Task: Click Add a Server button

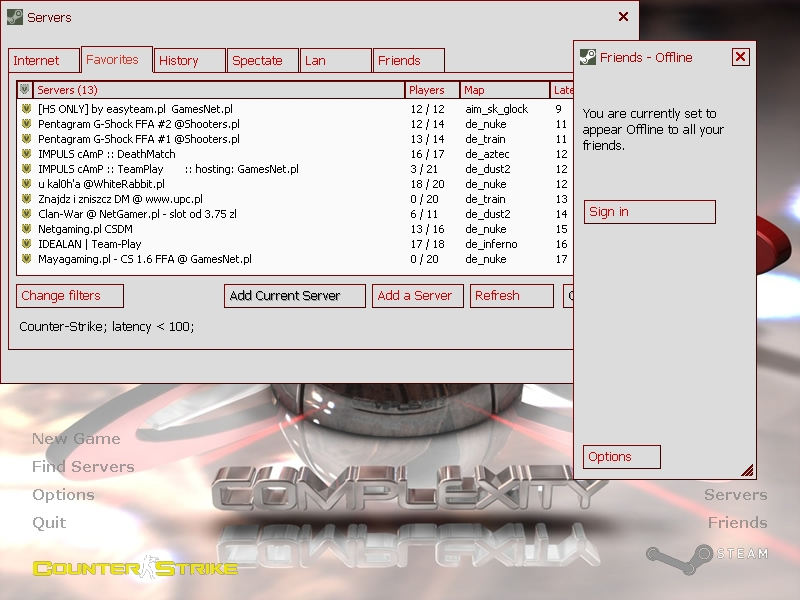Action: [x=418, y=296]
